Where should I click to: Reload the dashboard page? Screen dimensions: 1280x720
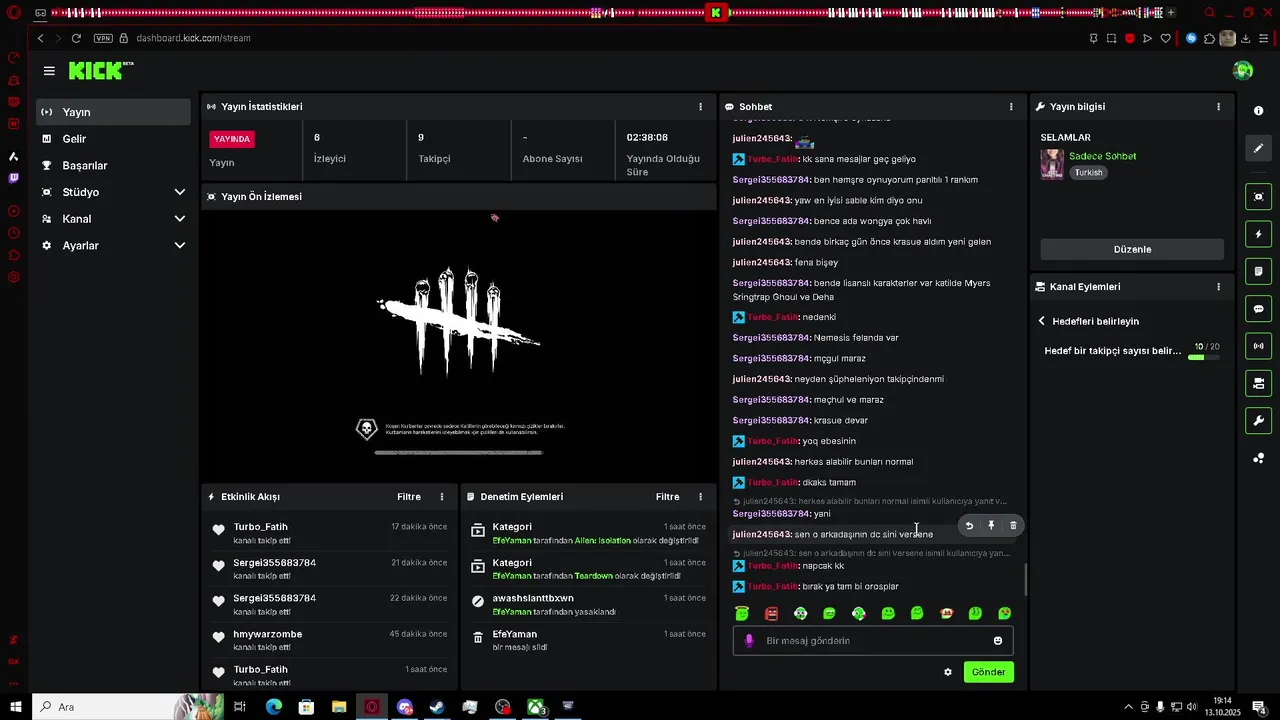[76, 38]
